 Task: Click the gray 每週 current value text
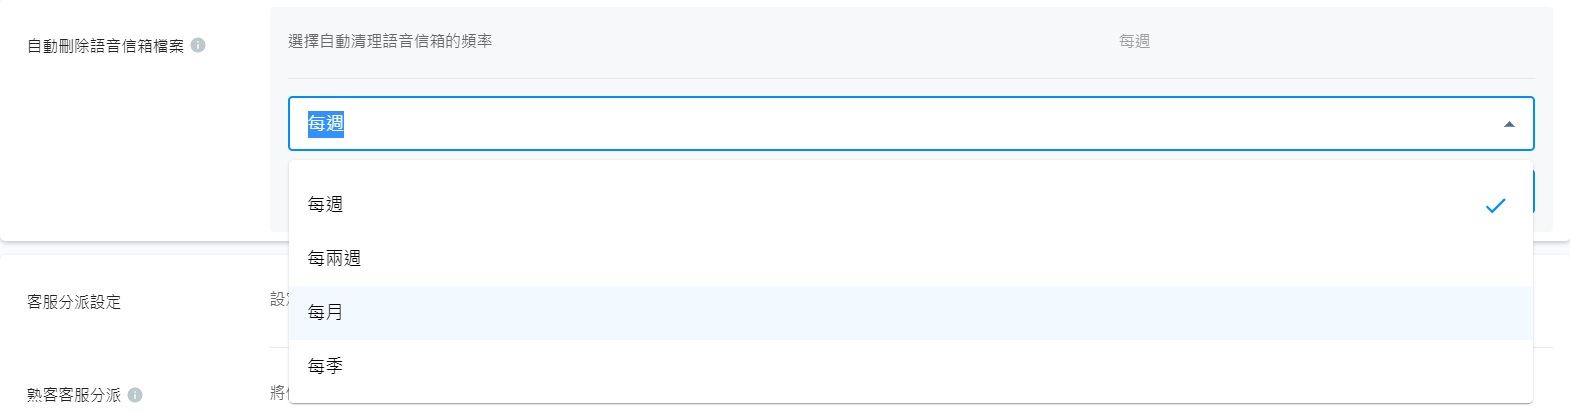pos(1134,41)
